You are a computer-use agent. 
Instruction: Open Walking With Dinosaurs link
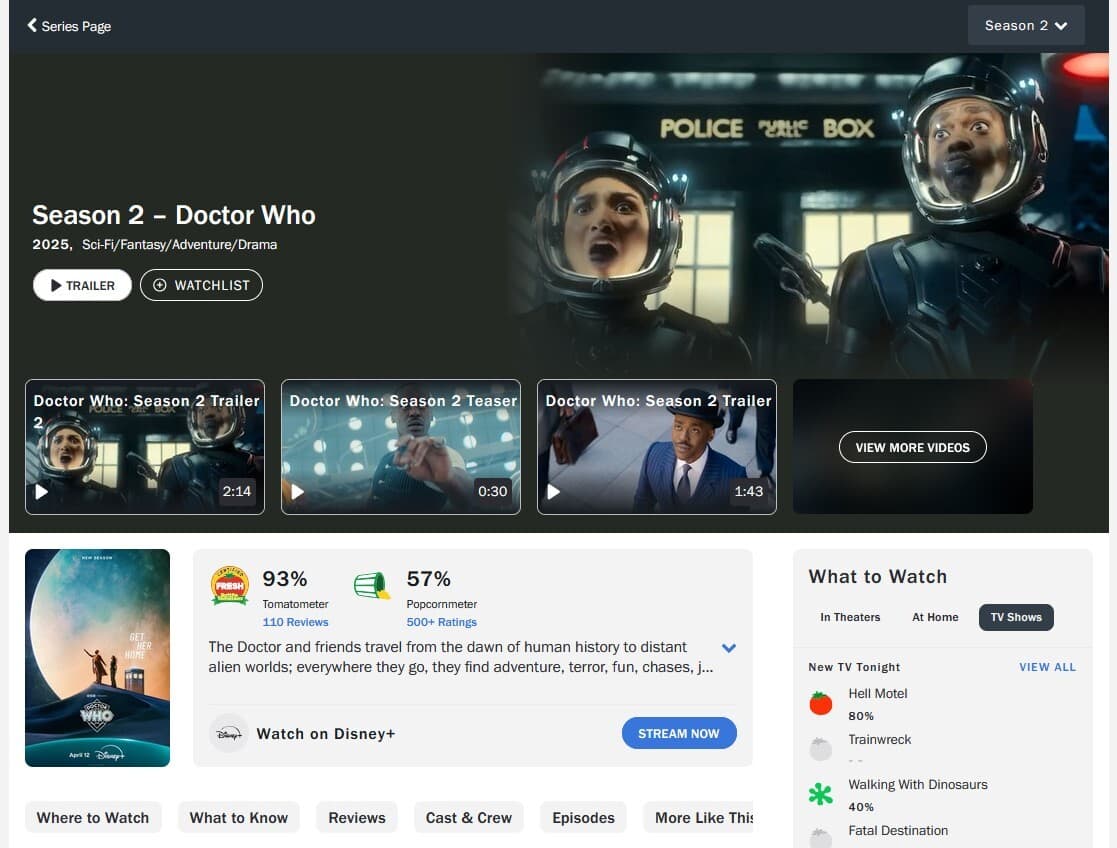(x=918, y=785)
